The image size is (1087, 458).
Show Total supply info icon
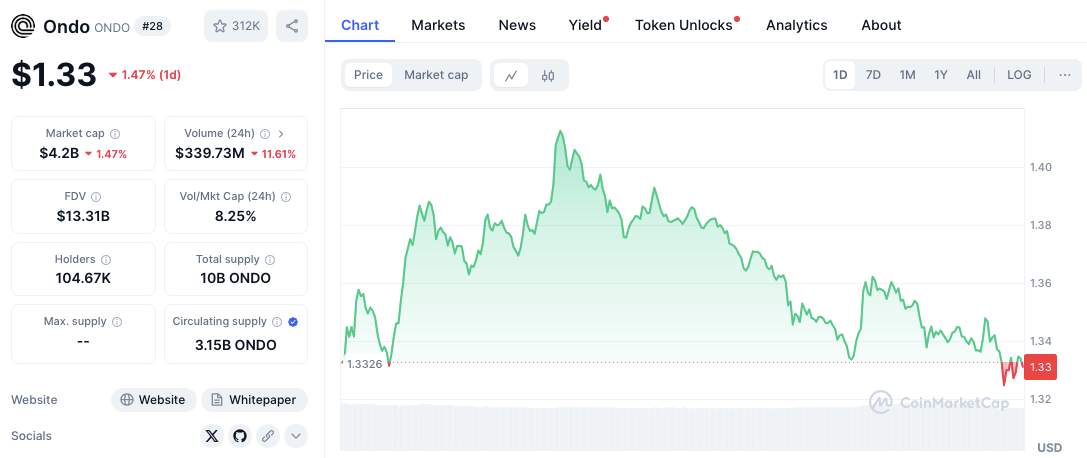pyautogui.click(x=270, y=260)
